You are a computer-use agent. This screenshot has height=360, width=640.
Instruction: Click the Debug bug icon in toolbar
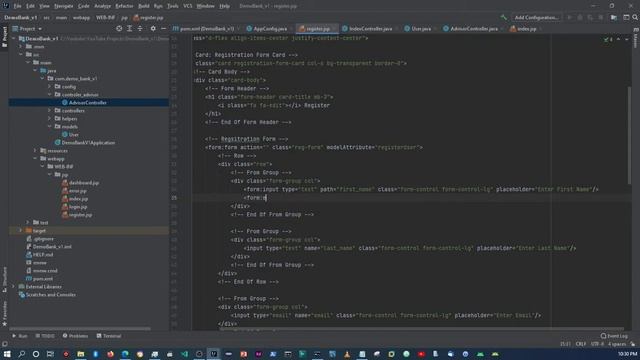coord(580,18)
